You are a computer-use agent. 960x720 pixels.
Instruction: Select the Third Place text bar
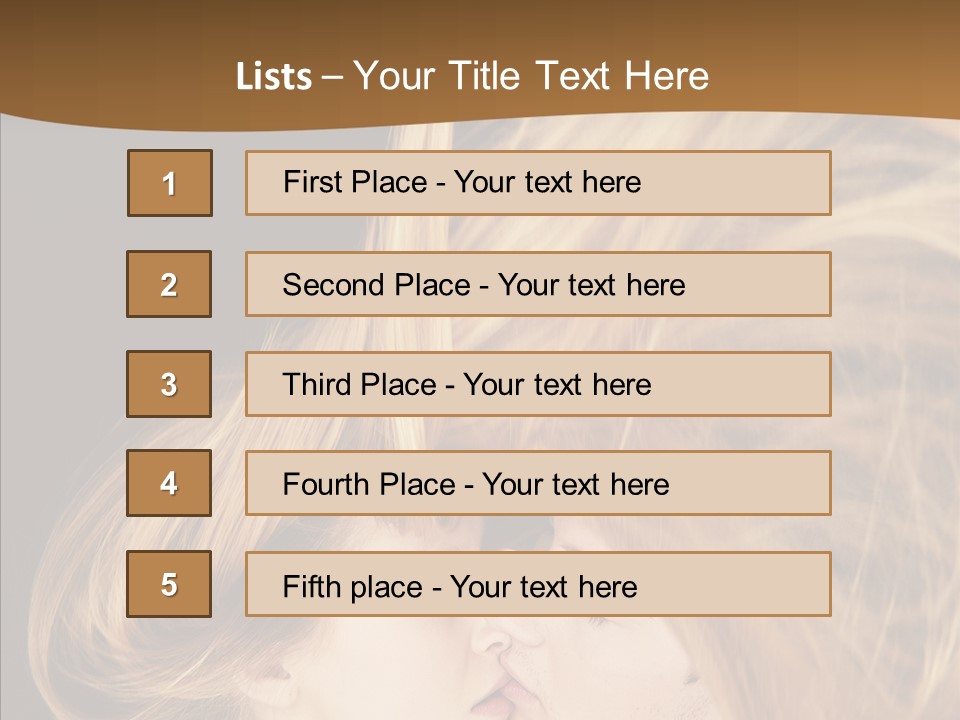tap(538, 384)
